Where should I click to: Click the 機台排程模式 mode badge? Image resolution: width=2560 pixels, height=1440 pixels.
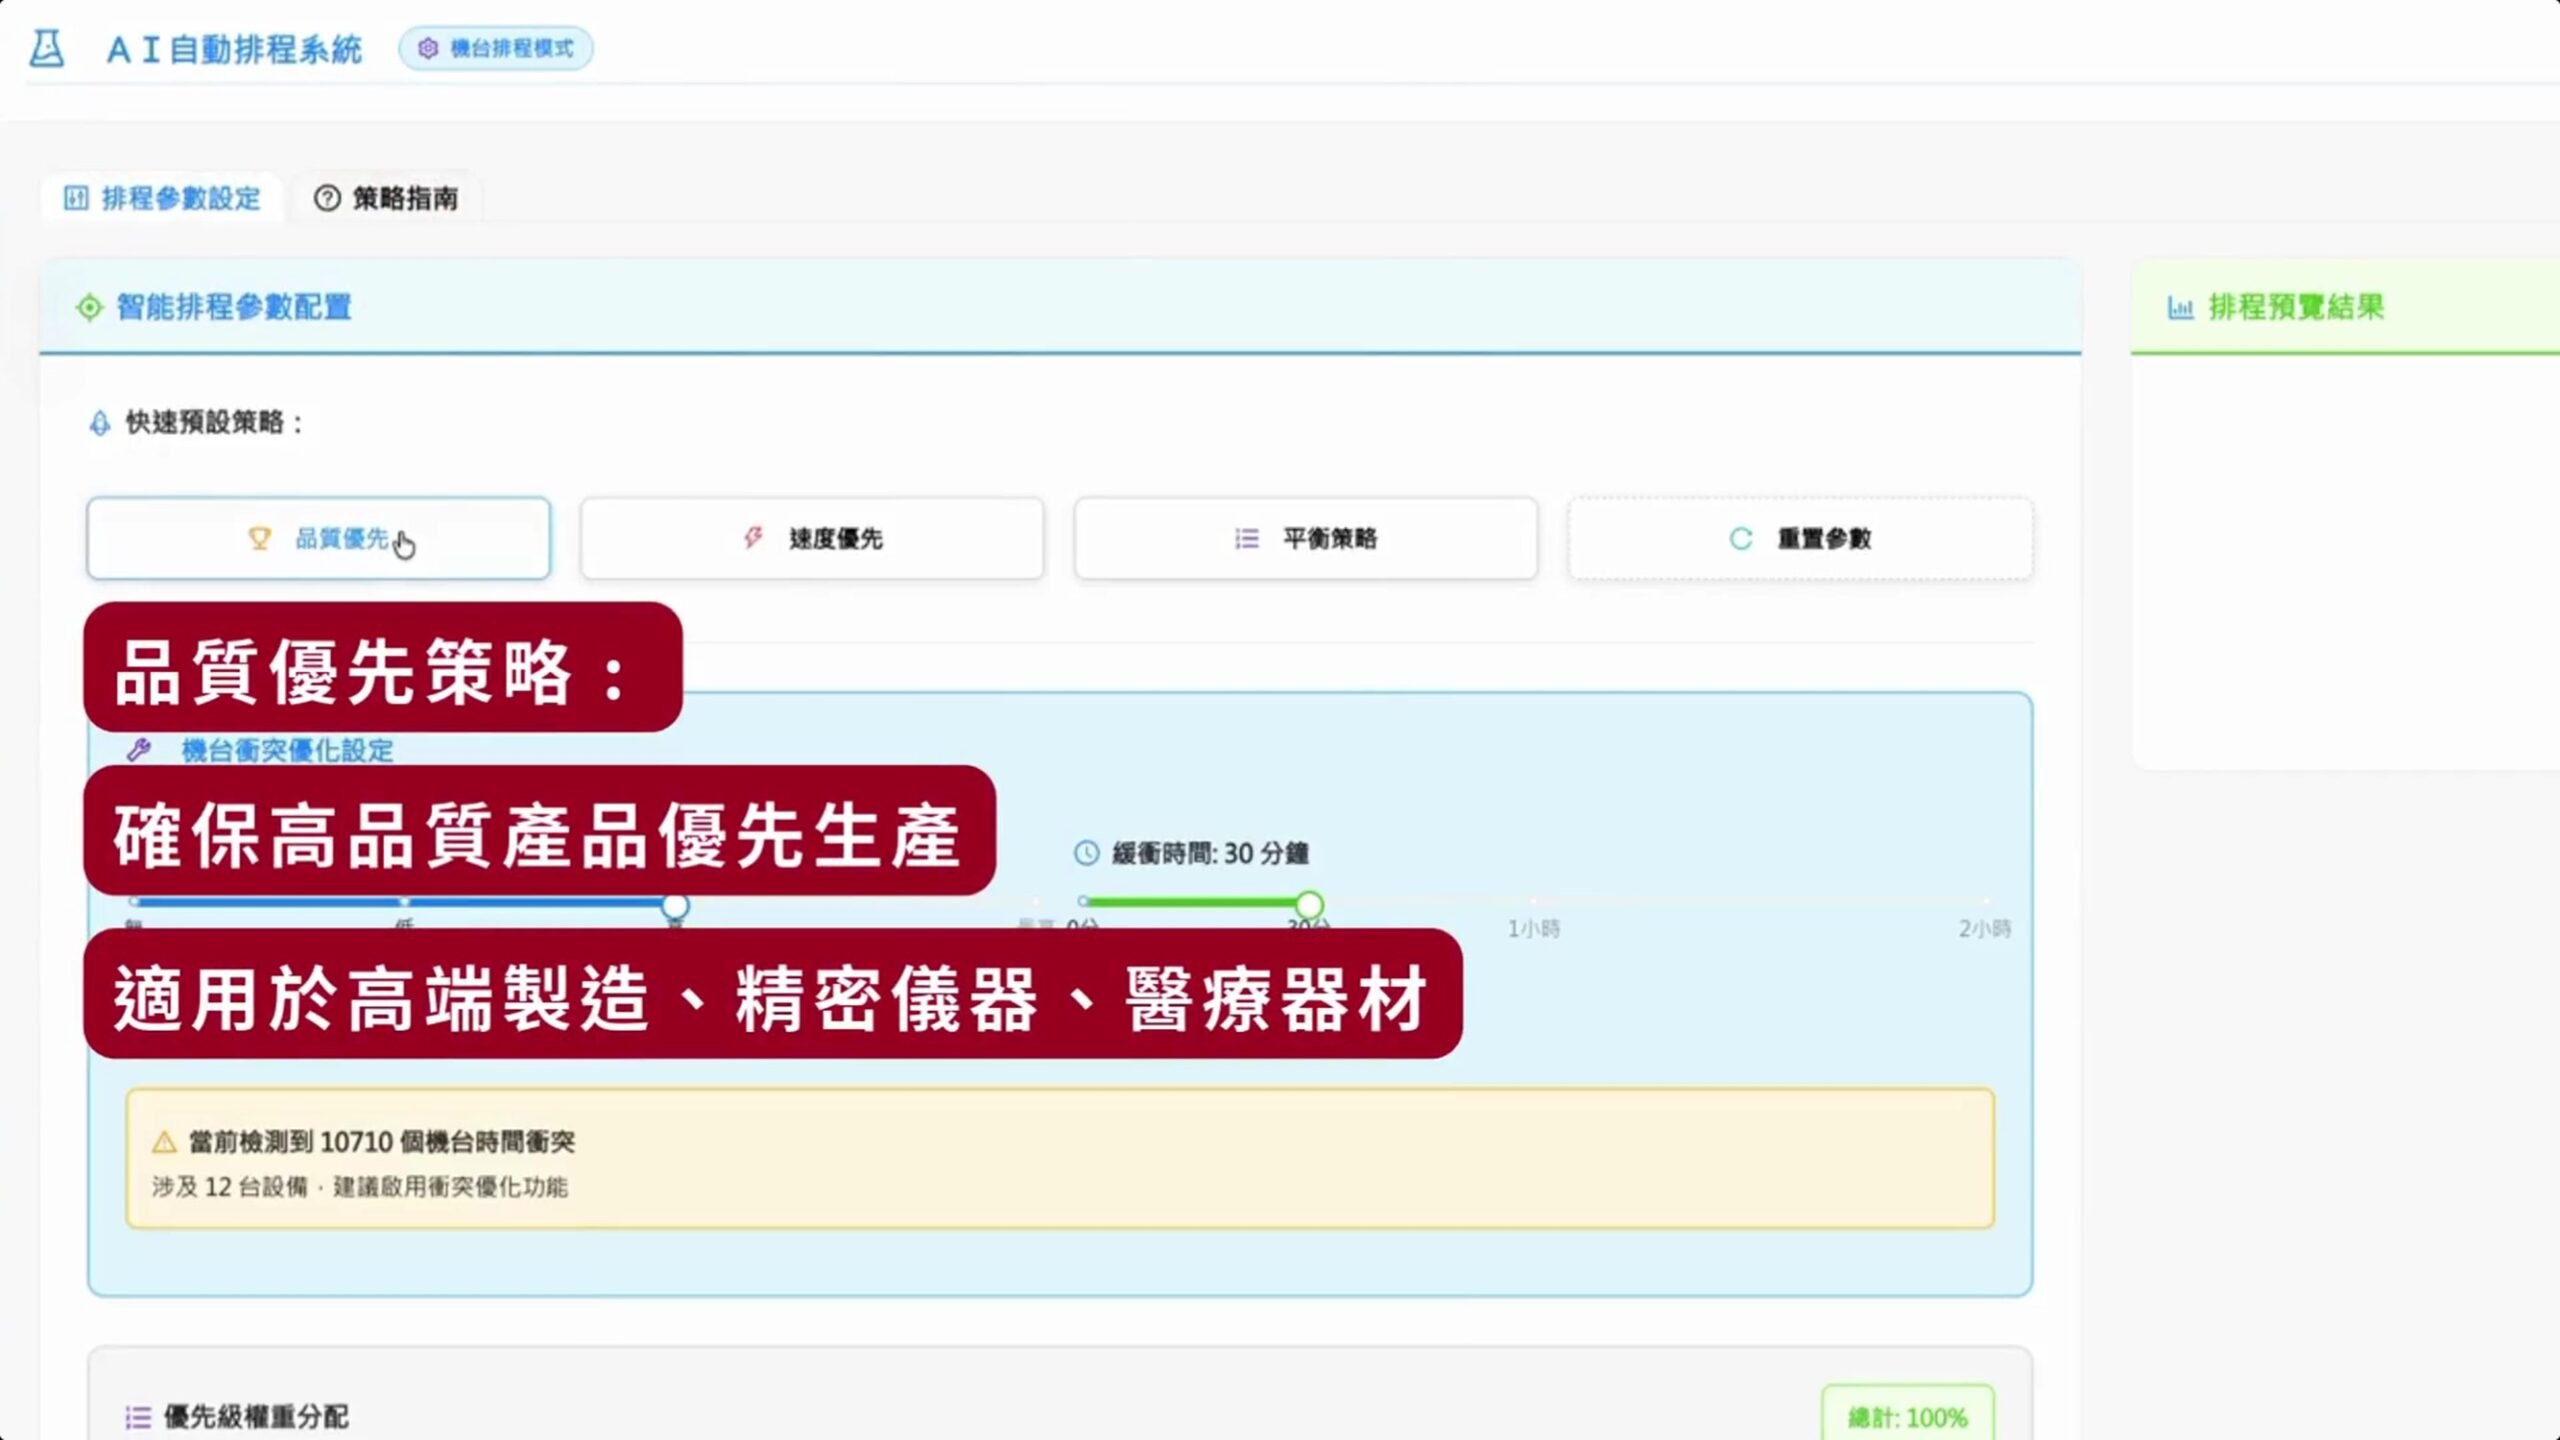point(496,48)
